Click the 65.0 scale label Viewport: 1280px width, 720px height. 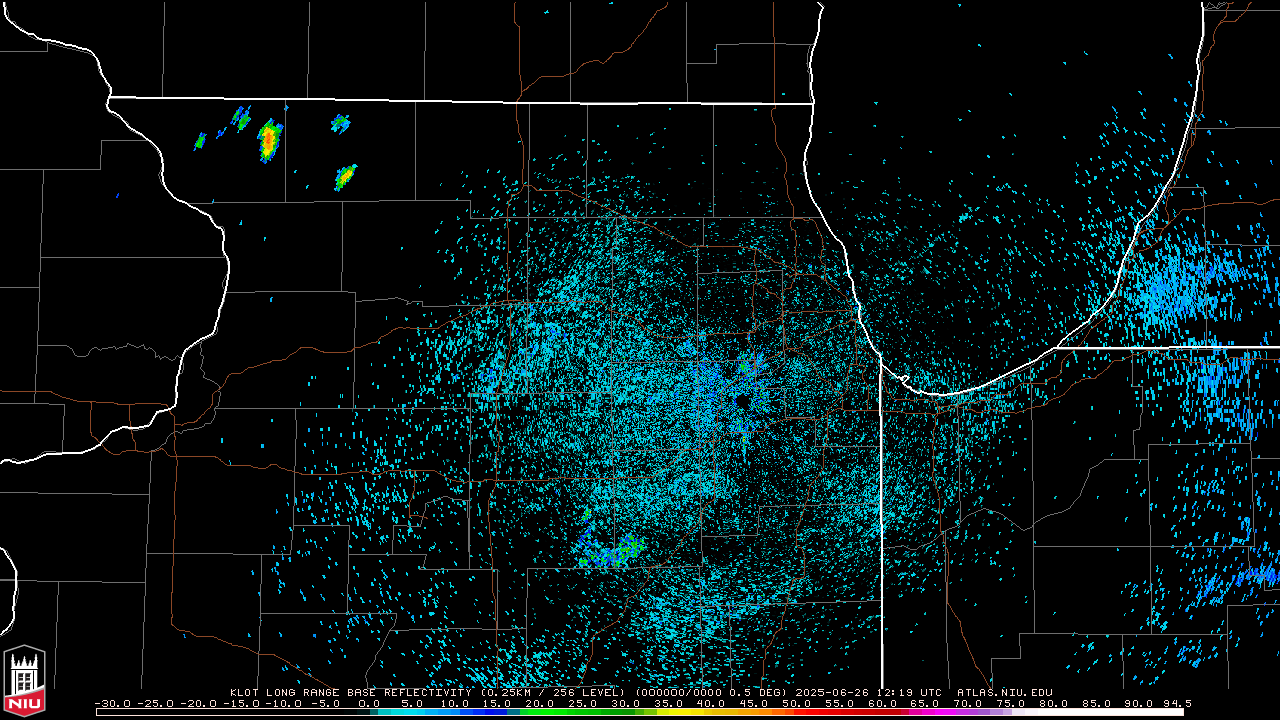[924, 703]
